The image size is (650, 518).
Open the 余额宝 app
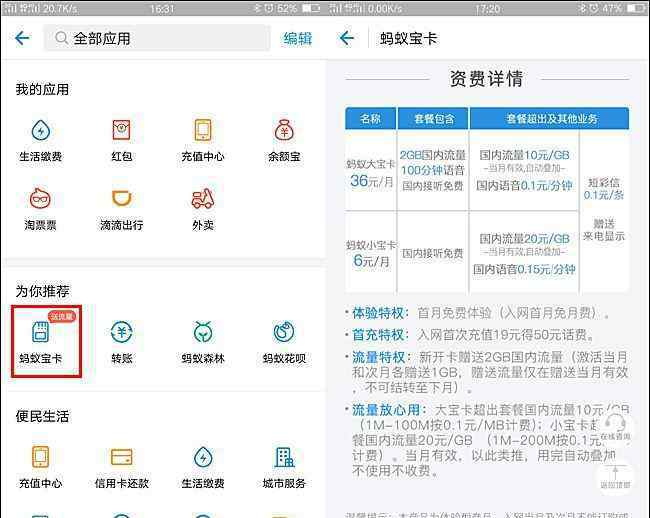tap(284, 140)
